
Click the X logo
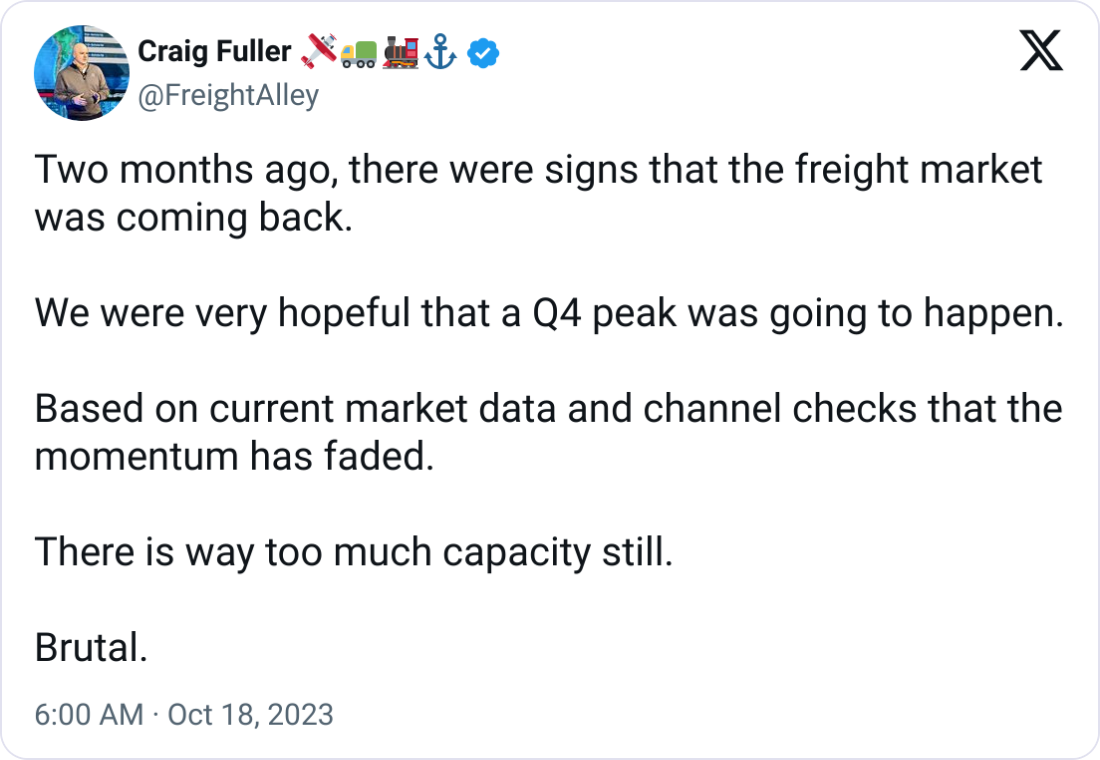point(1041,51)
